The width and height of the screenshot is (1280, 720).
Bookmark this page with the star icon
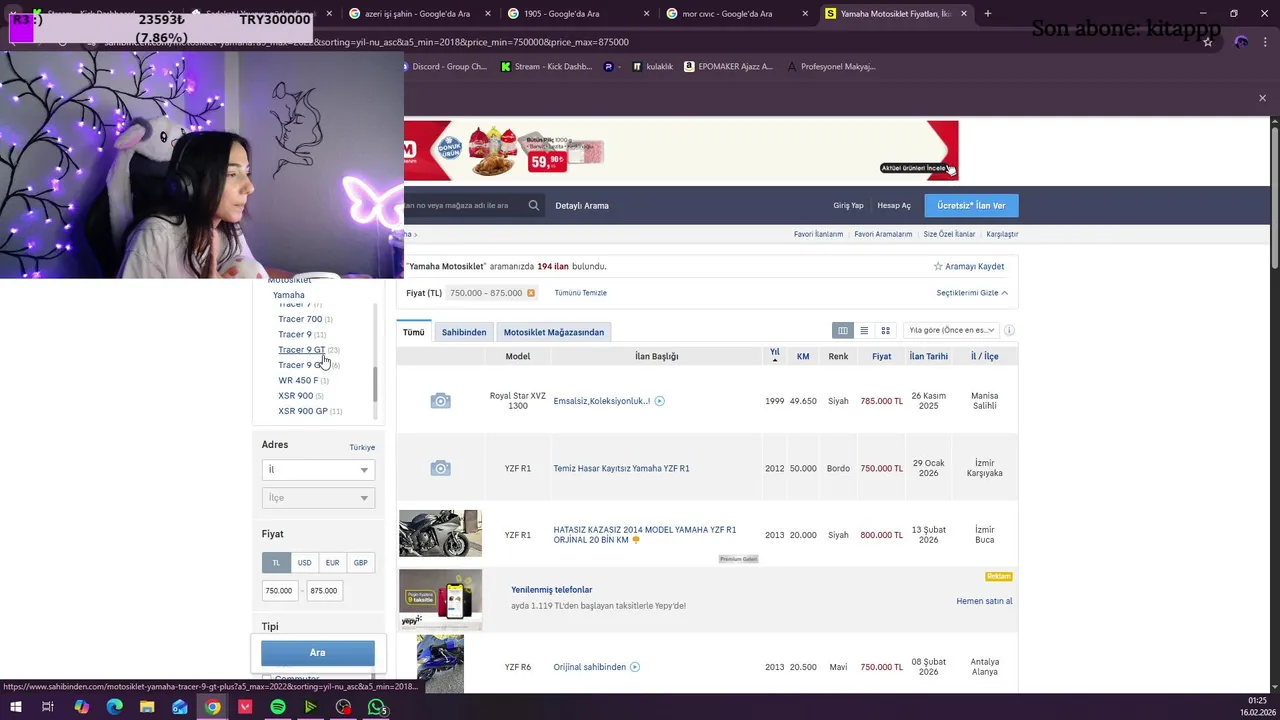1207,42
